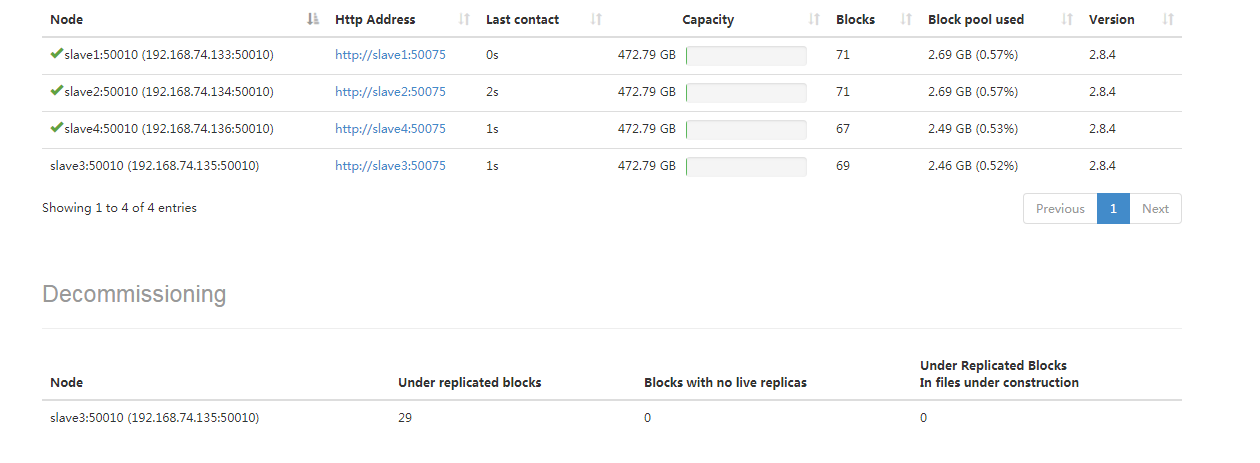Select slave3 node in Decommissioning table

point(154,418)
